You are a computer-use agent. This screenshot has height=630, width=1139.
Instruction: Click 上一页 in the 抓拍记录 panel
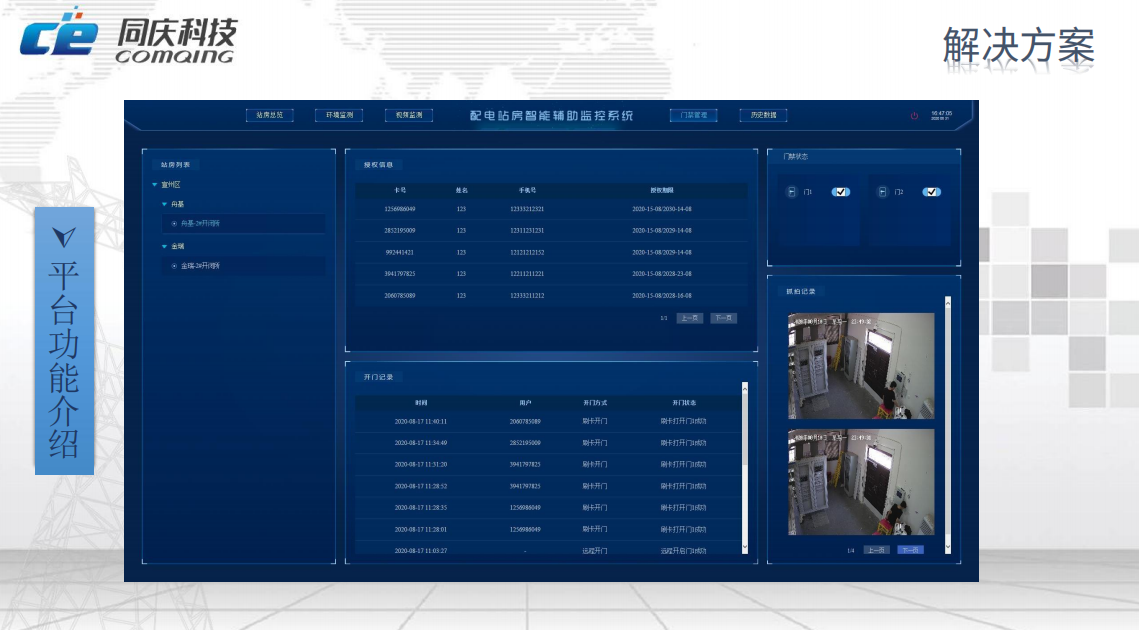pyautogui.click(x=876, y=550)
